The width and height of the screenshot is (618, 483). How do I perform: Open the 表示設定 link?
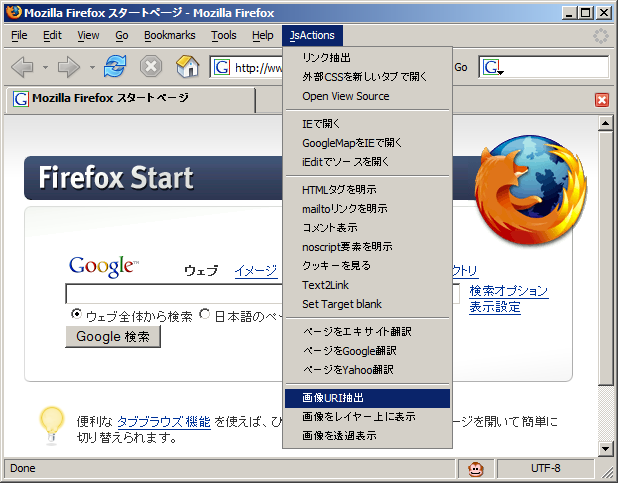[495, 307]
